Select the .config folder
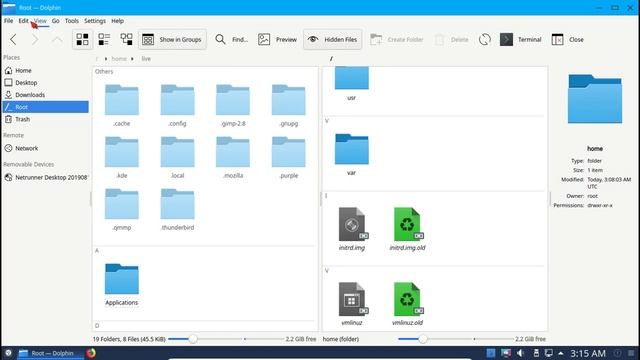The height and width of the screenshot is (360, 640). [177, 105]
